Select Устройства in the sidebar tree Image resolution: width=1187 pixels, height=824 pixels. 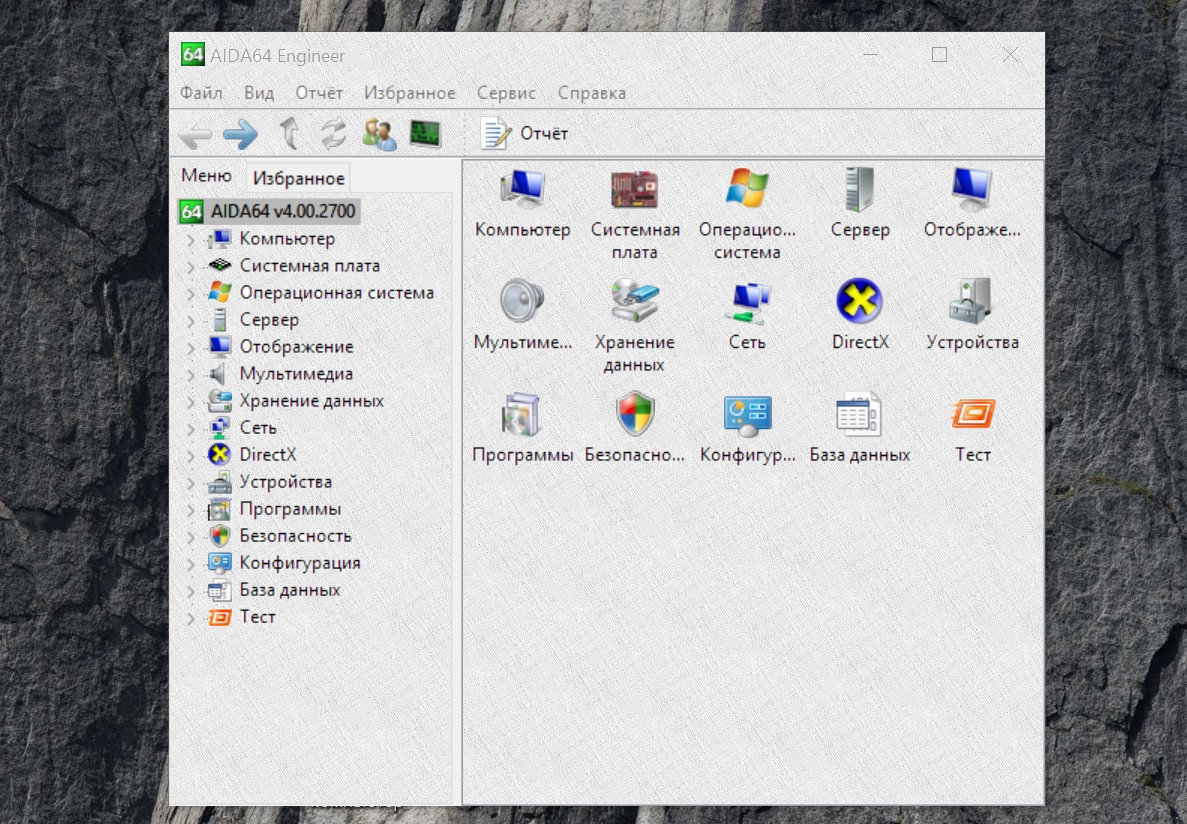[x=286, y=482]
